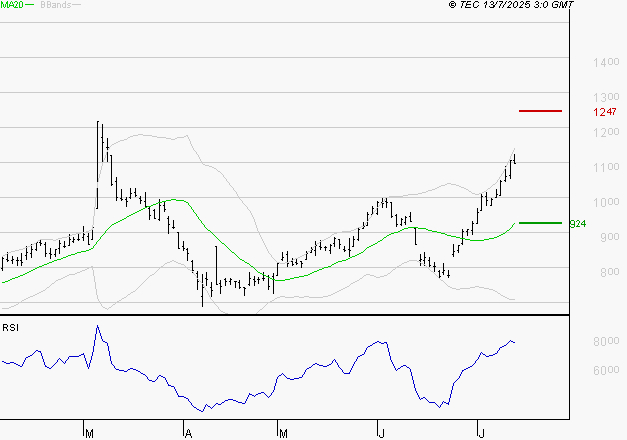Image resolution: width=627 pixels, height=440 pixels.
Task: Select the green 924 price label
Action: (577, 224)
